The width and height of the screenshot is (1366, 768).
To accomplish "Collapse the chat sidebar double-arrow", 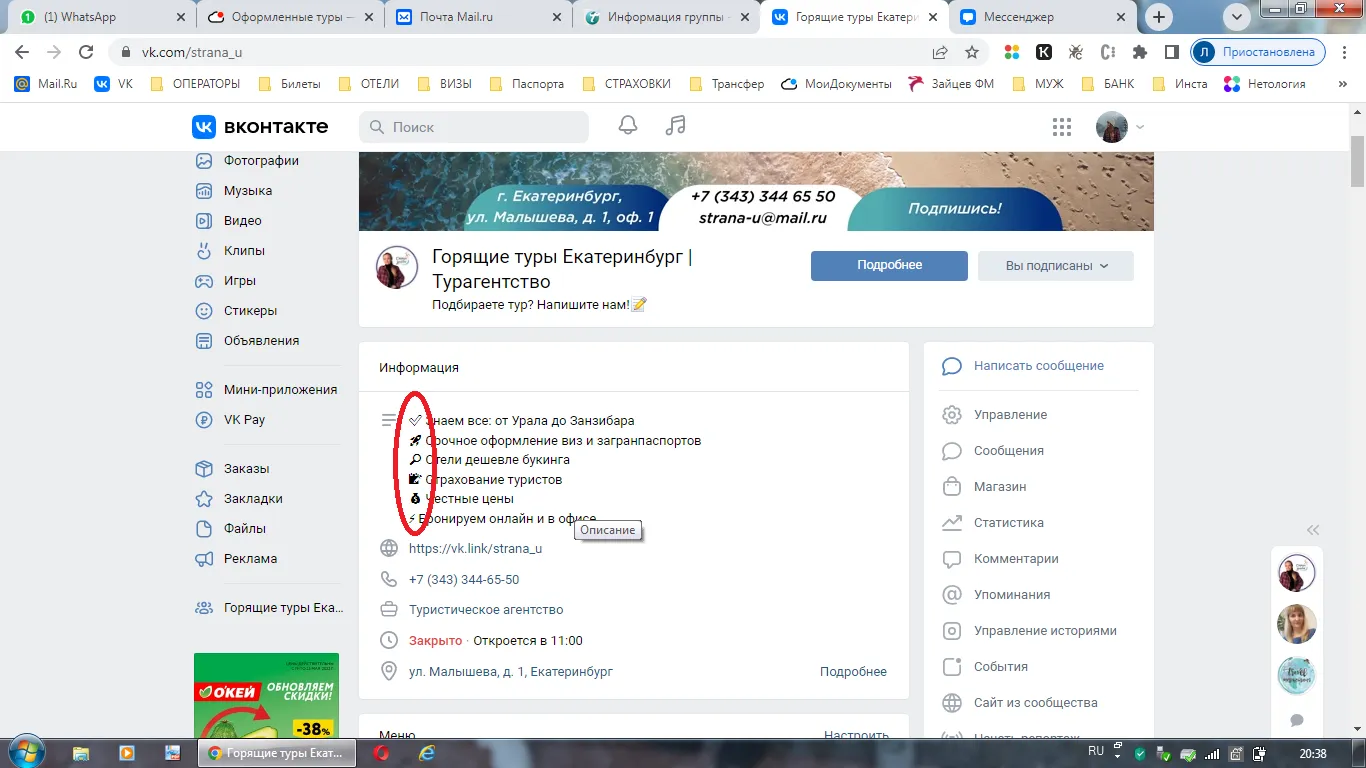I will click(x=1313, y=530).
